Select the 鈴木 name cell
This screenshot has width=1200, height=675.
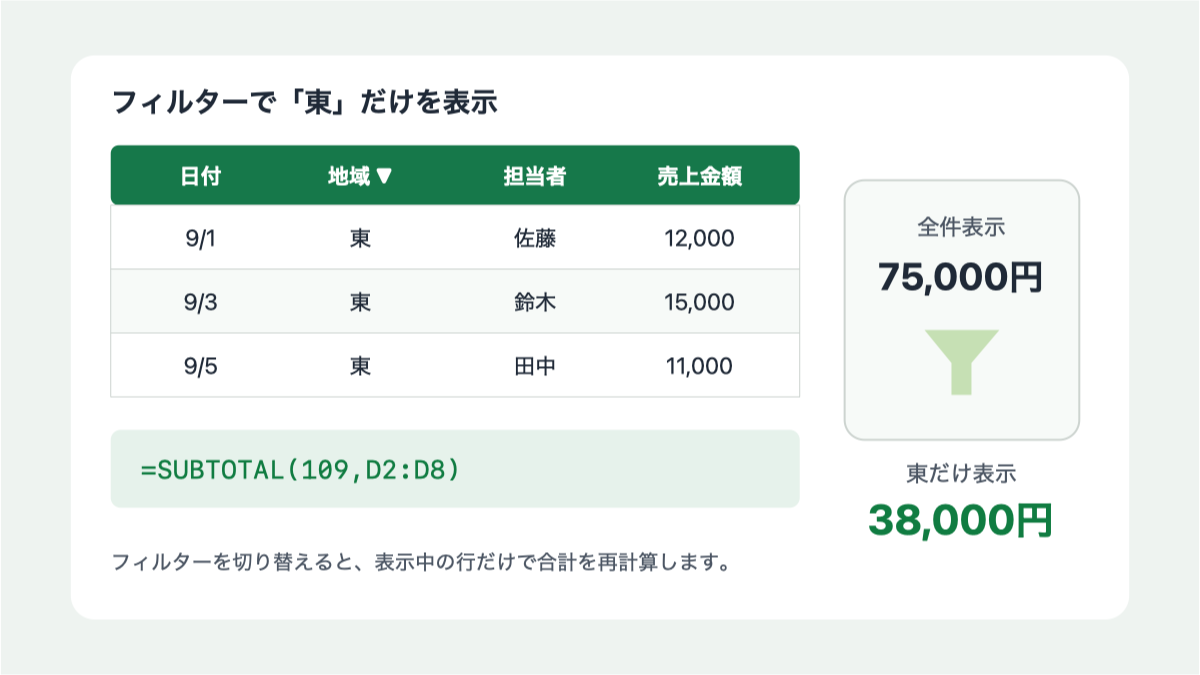coord(535,302)
